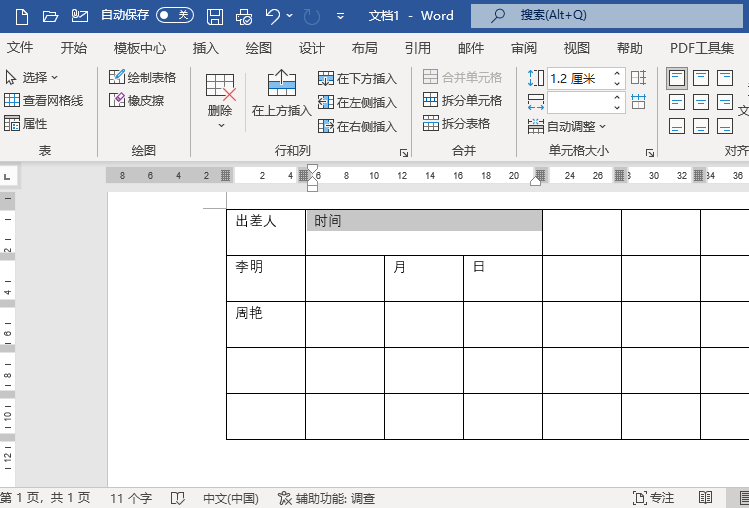749x508 pixels.
Task: Click the 出差人 table cell
Action: [266, 232]
